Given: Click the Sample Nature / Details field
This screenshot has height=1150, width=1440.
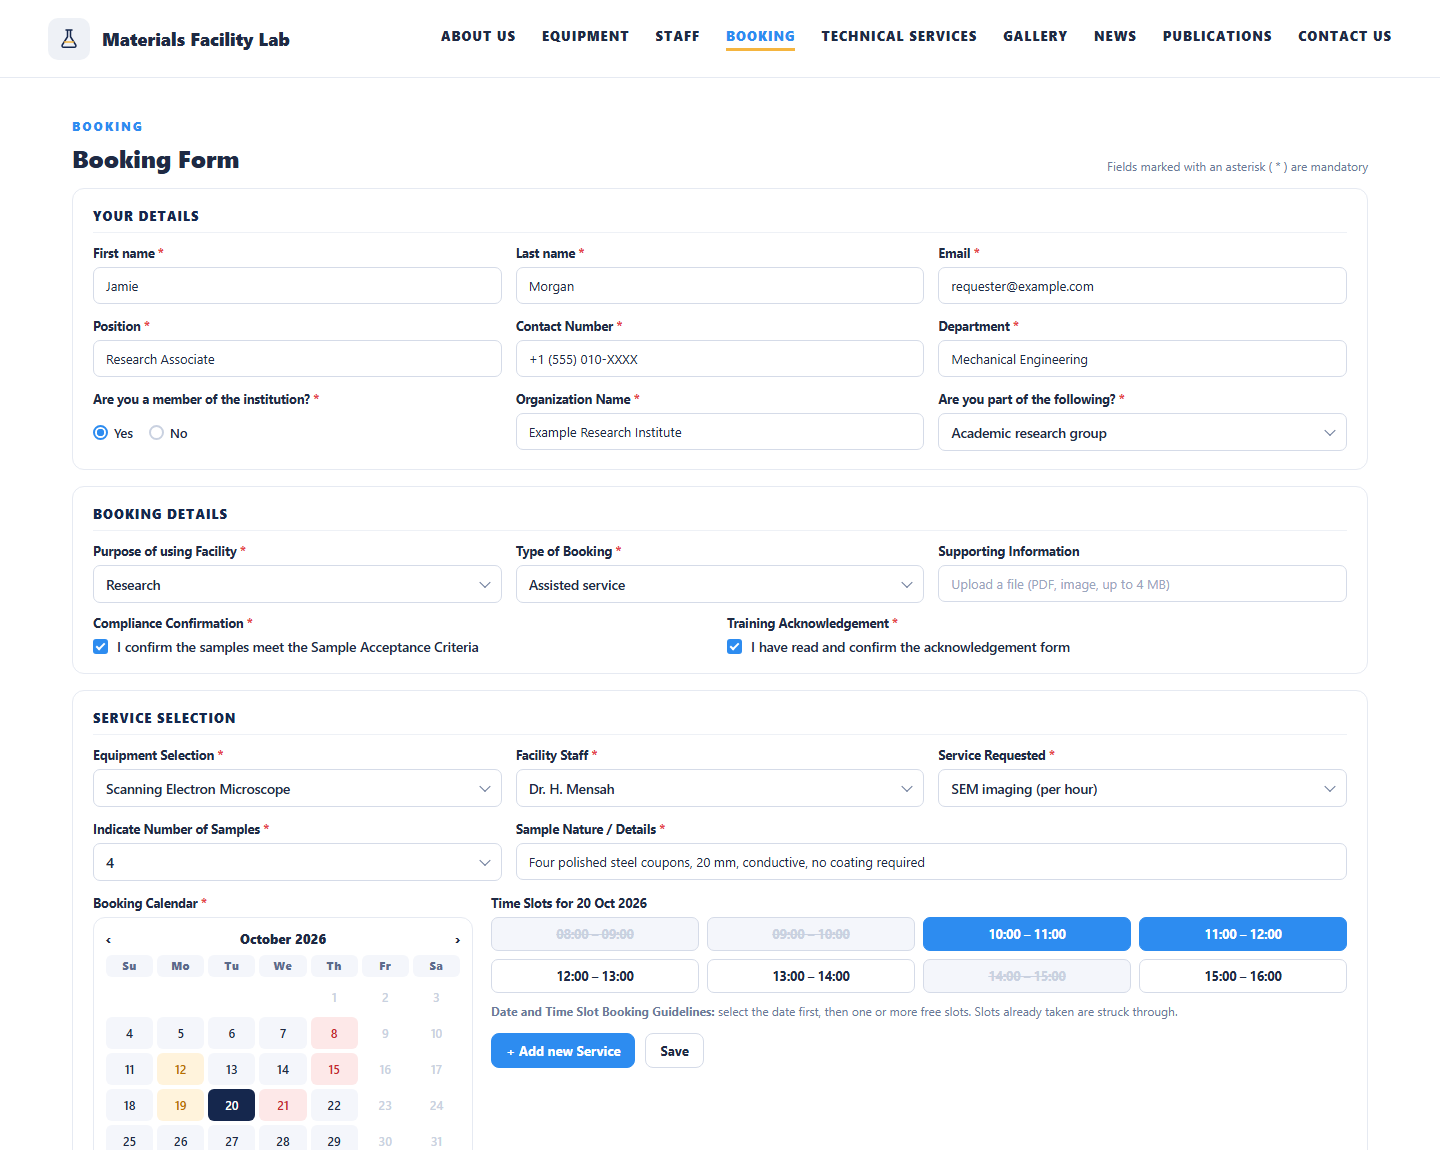Looking at the screenshot, I should click(x=931, y=862).
